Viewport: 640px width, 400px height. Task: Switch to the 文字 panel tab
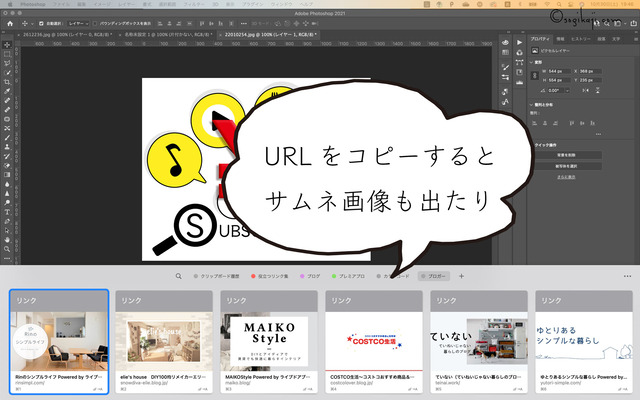[616, 39]
